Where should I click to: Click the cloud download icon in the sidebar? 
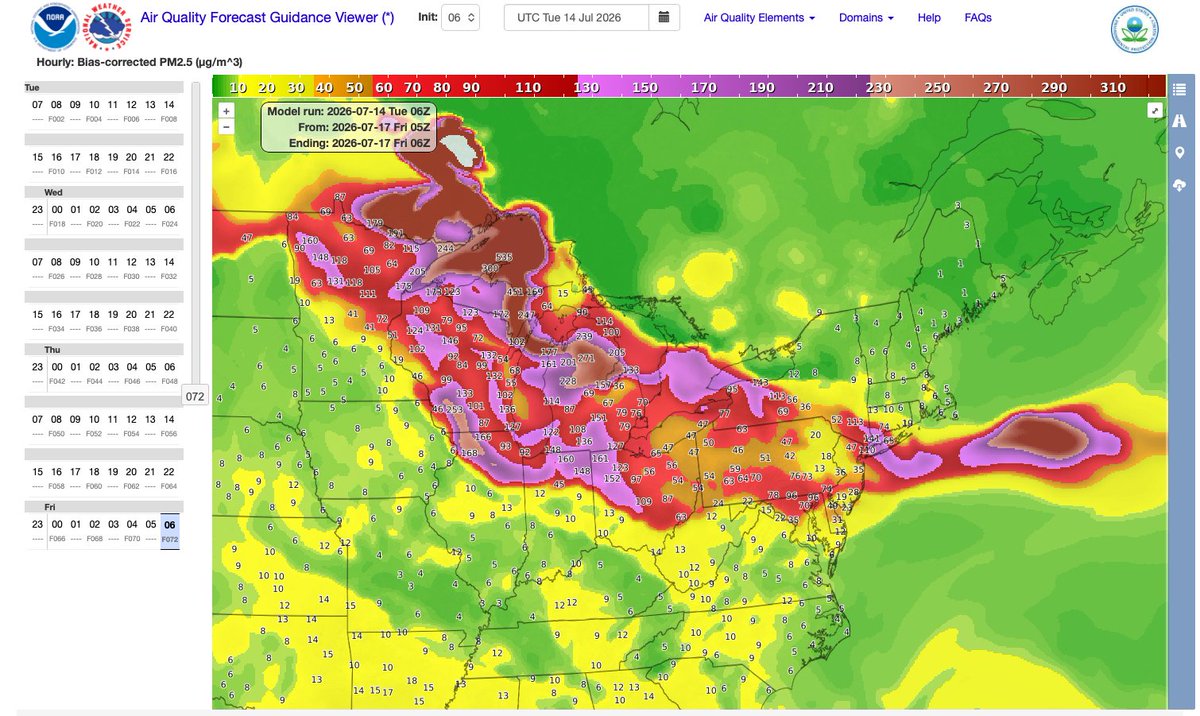click(x=1180, y=186)
